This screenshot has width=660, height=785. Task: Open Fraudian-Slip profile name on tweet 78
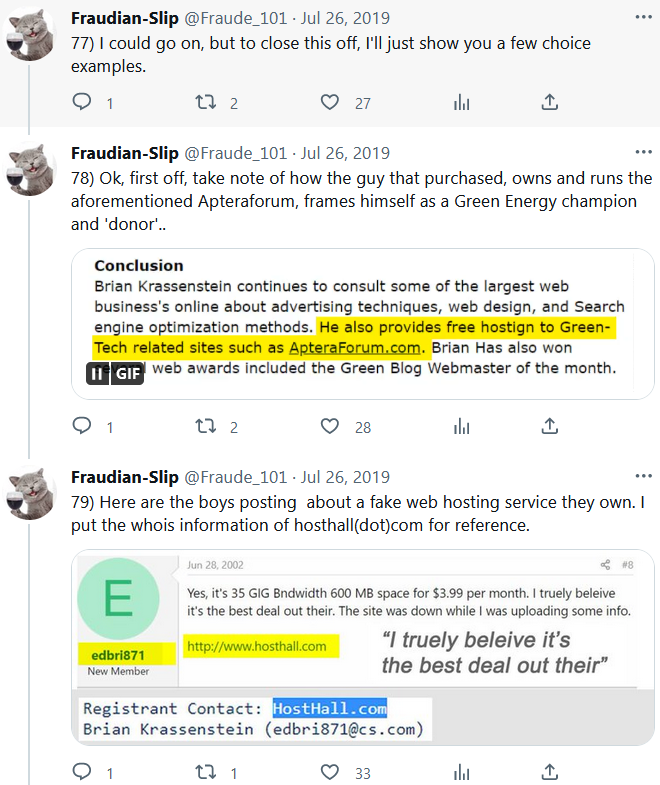point(125,153)
